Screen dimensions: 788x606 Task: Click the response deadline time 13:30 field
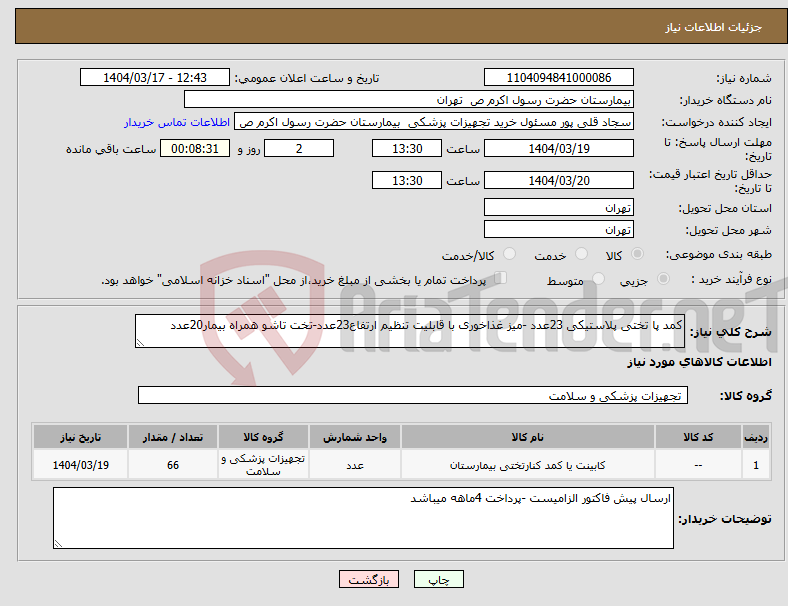[407, 149]
